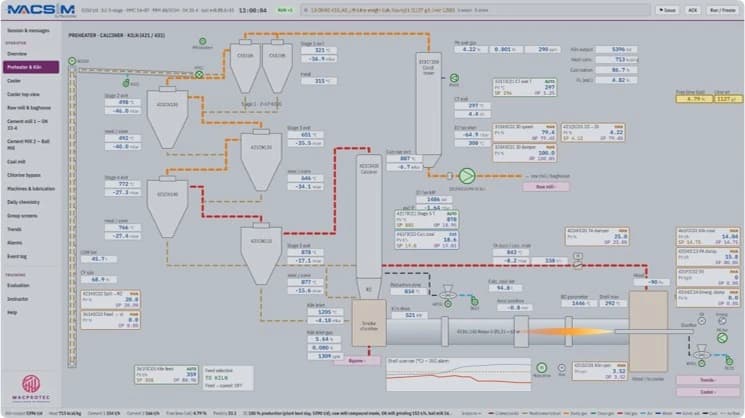
Task: Click the shell scanner trend chart
Action: (x=458, y=374)
